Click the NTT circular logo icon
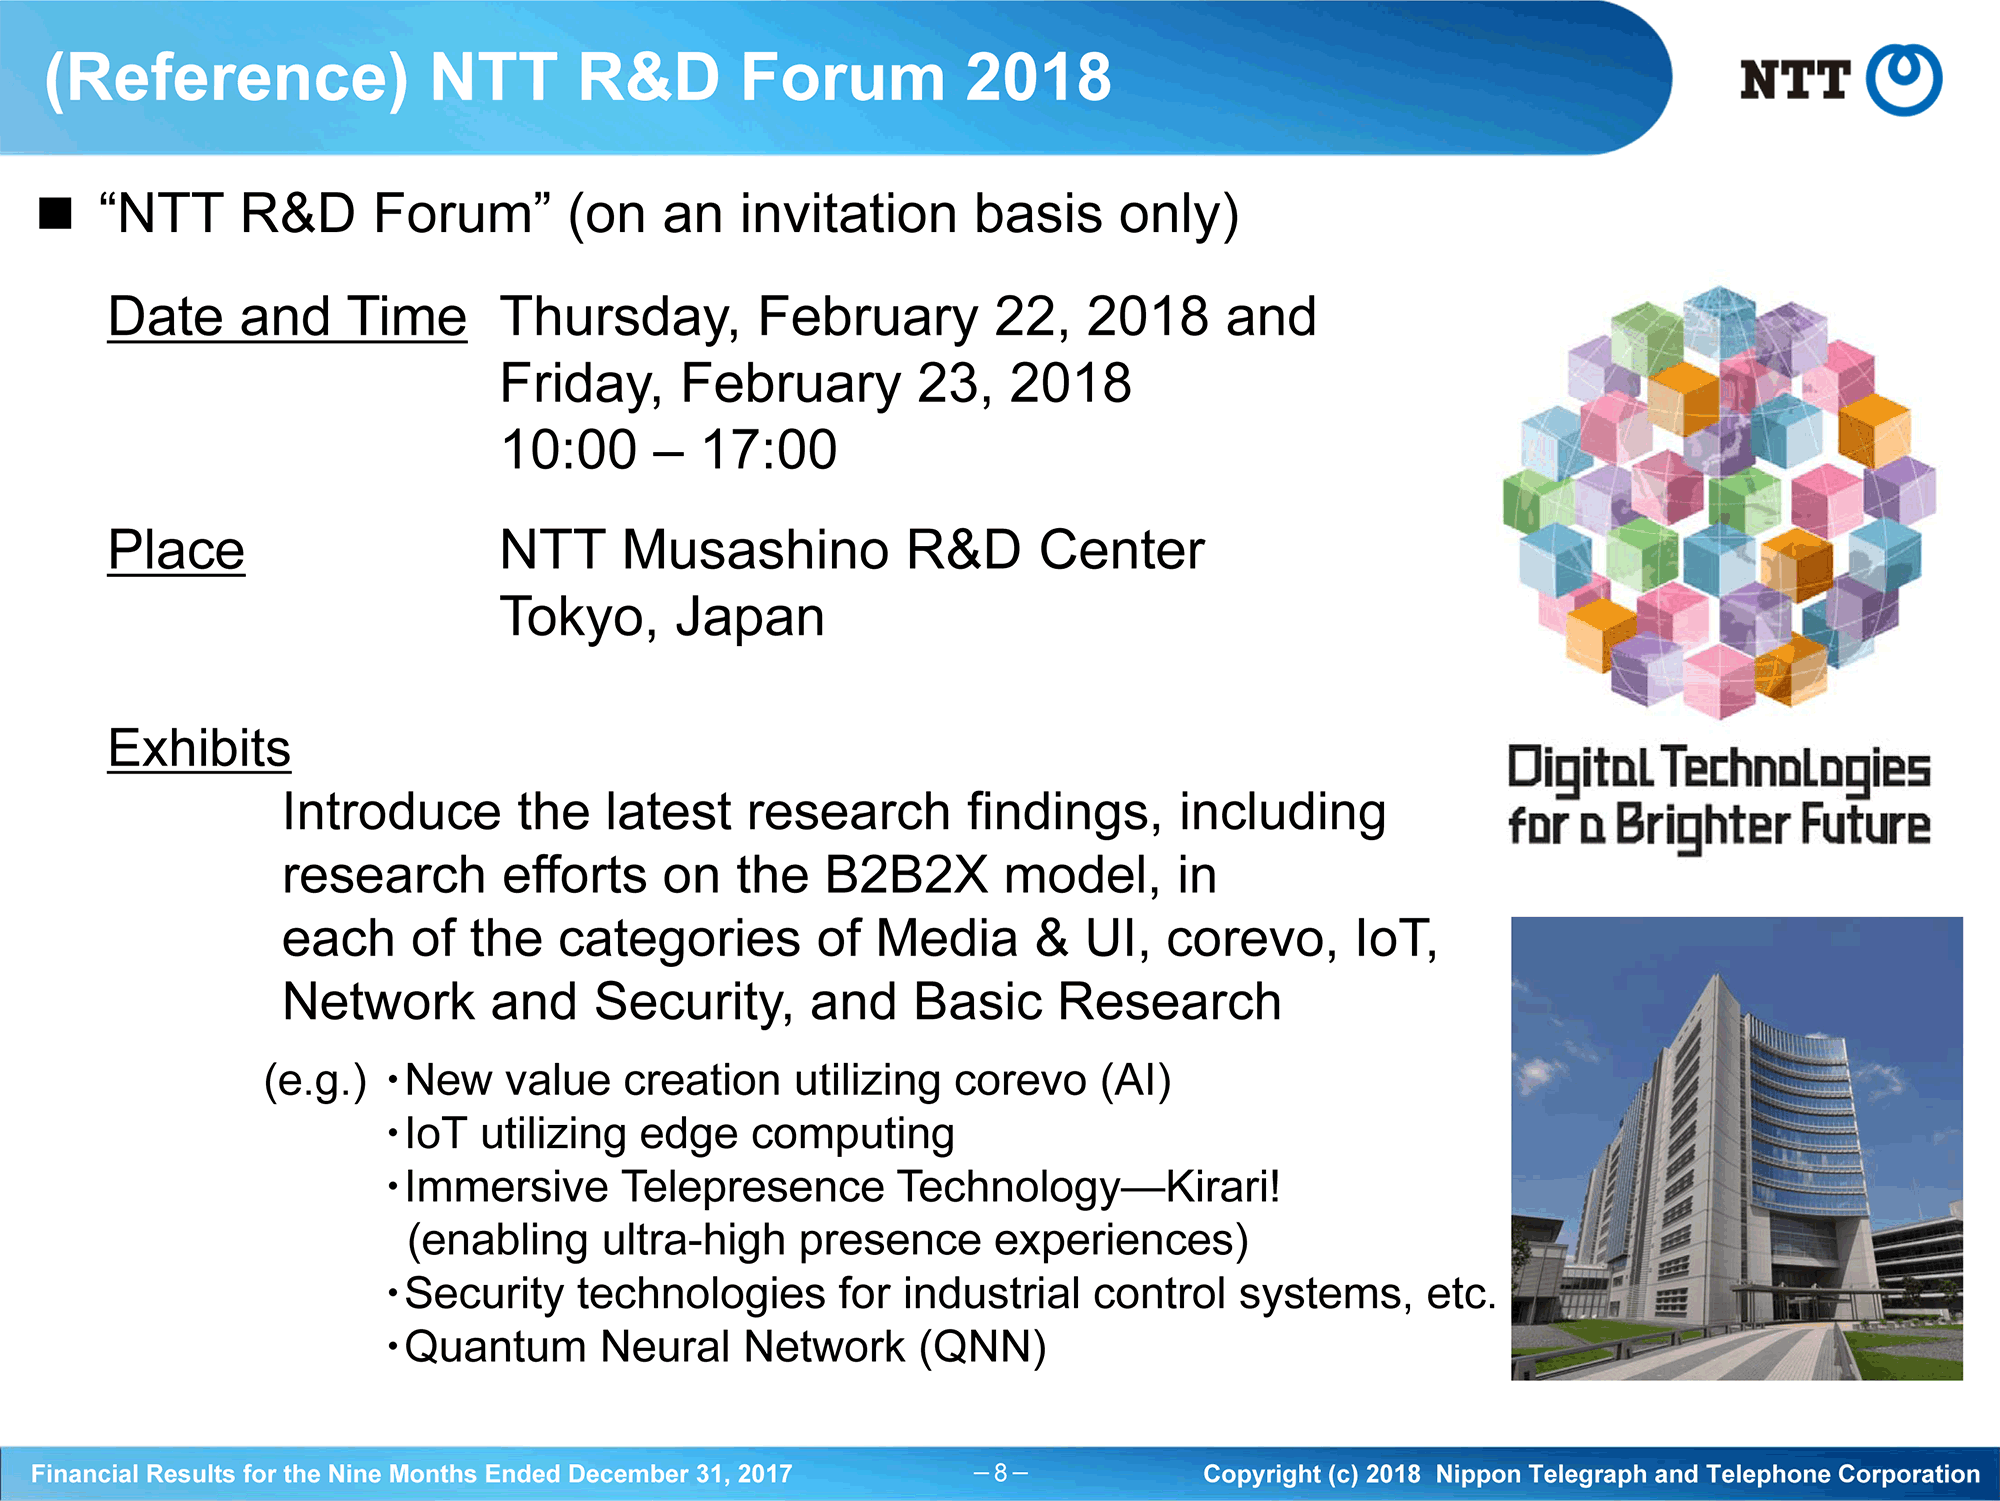2000x1501 pixels. [x=1904, y=79]
